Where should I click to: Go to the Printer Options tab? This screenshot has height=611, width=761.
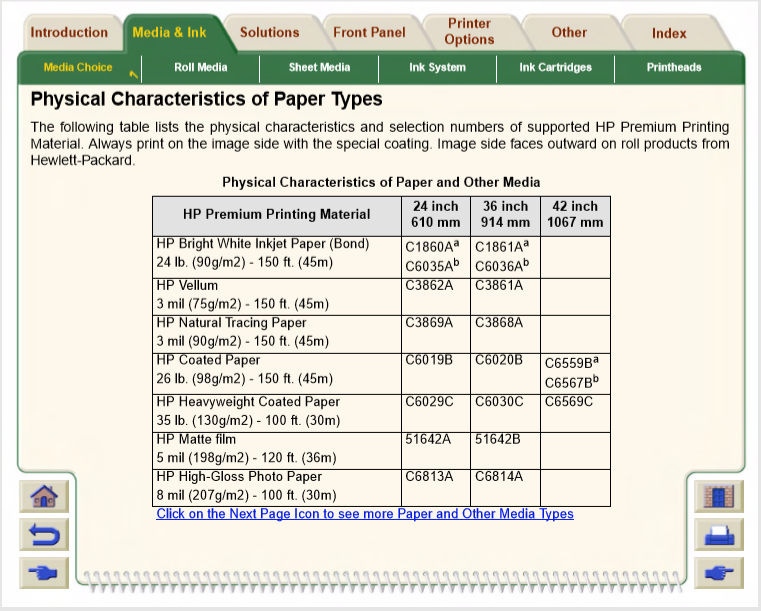pos(469,31)
